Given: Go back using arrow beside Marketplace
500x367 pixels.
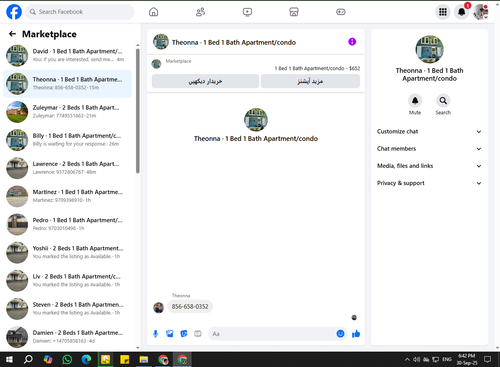Looking at the screenshot, I should (12, 34).
